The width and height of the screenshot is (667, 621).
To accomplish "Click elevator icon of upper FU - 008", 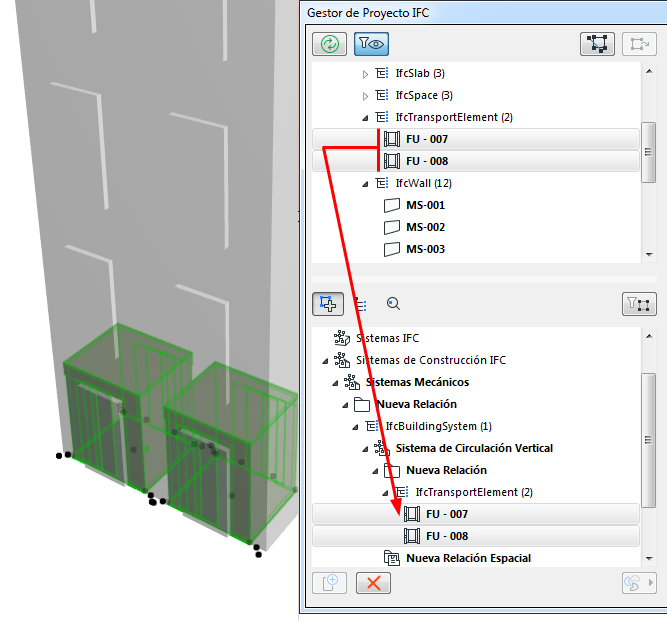I will pos(392,161).
